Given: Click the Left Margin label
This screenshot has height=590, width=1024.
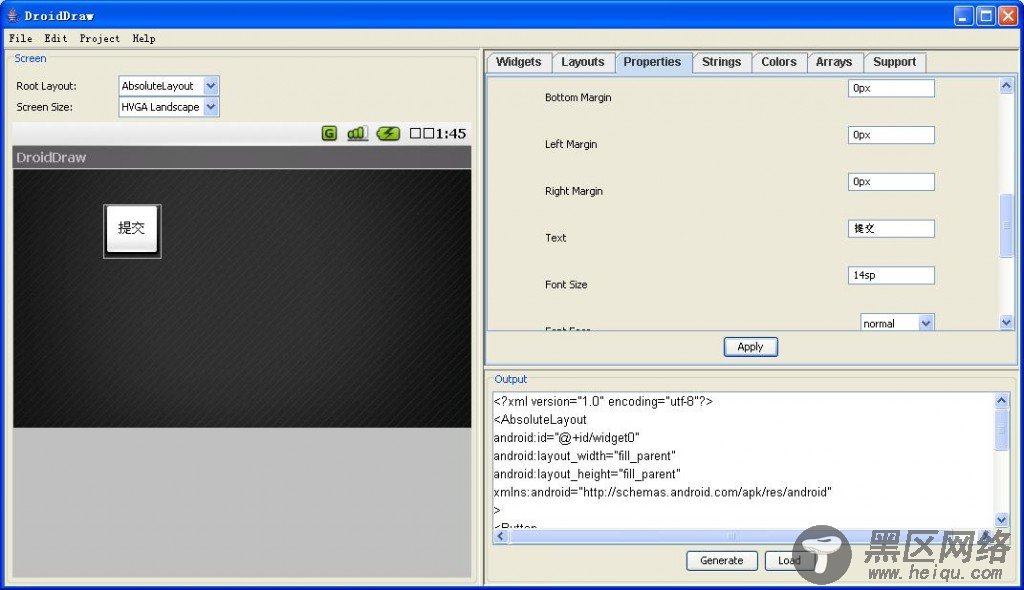Looking at the screenshot, I should tap(571, 144).
